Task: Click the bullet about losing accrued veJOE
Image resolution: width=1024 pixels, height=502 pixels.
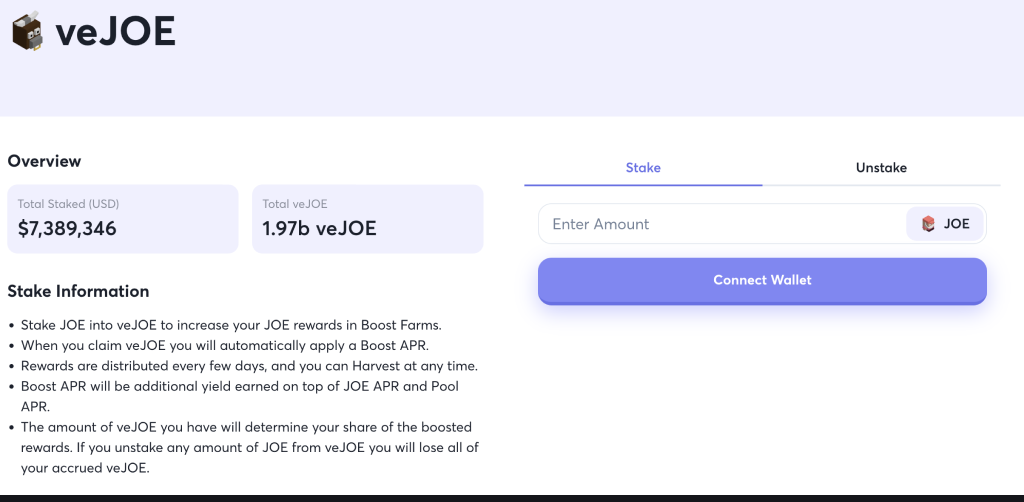Action: [x=250, y=447]
